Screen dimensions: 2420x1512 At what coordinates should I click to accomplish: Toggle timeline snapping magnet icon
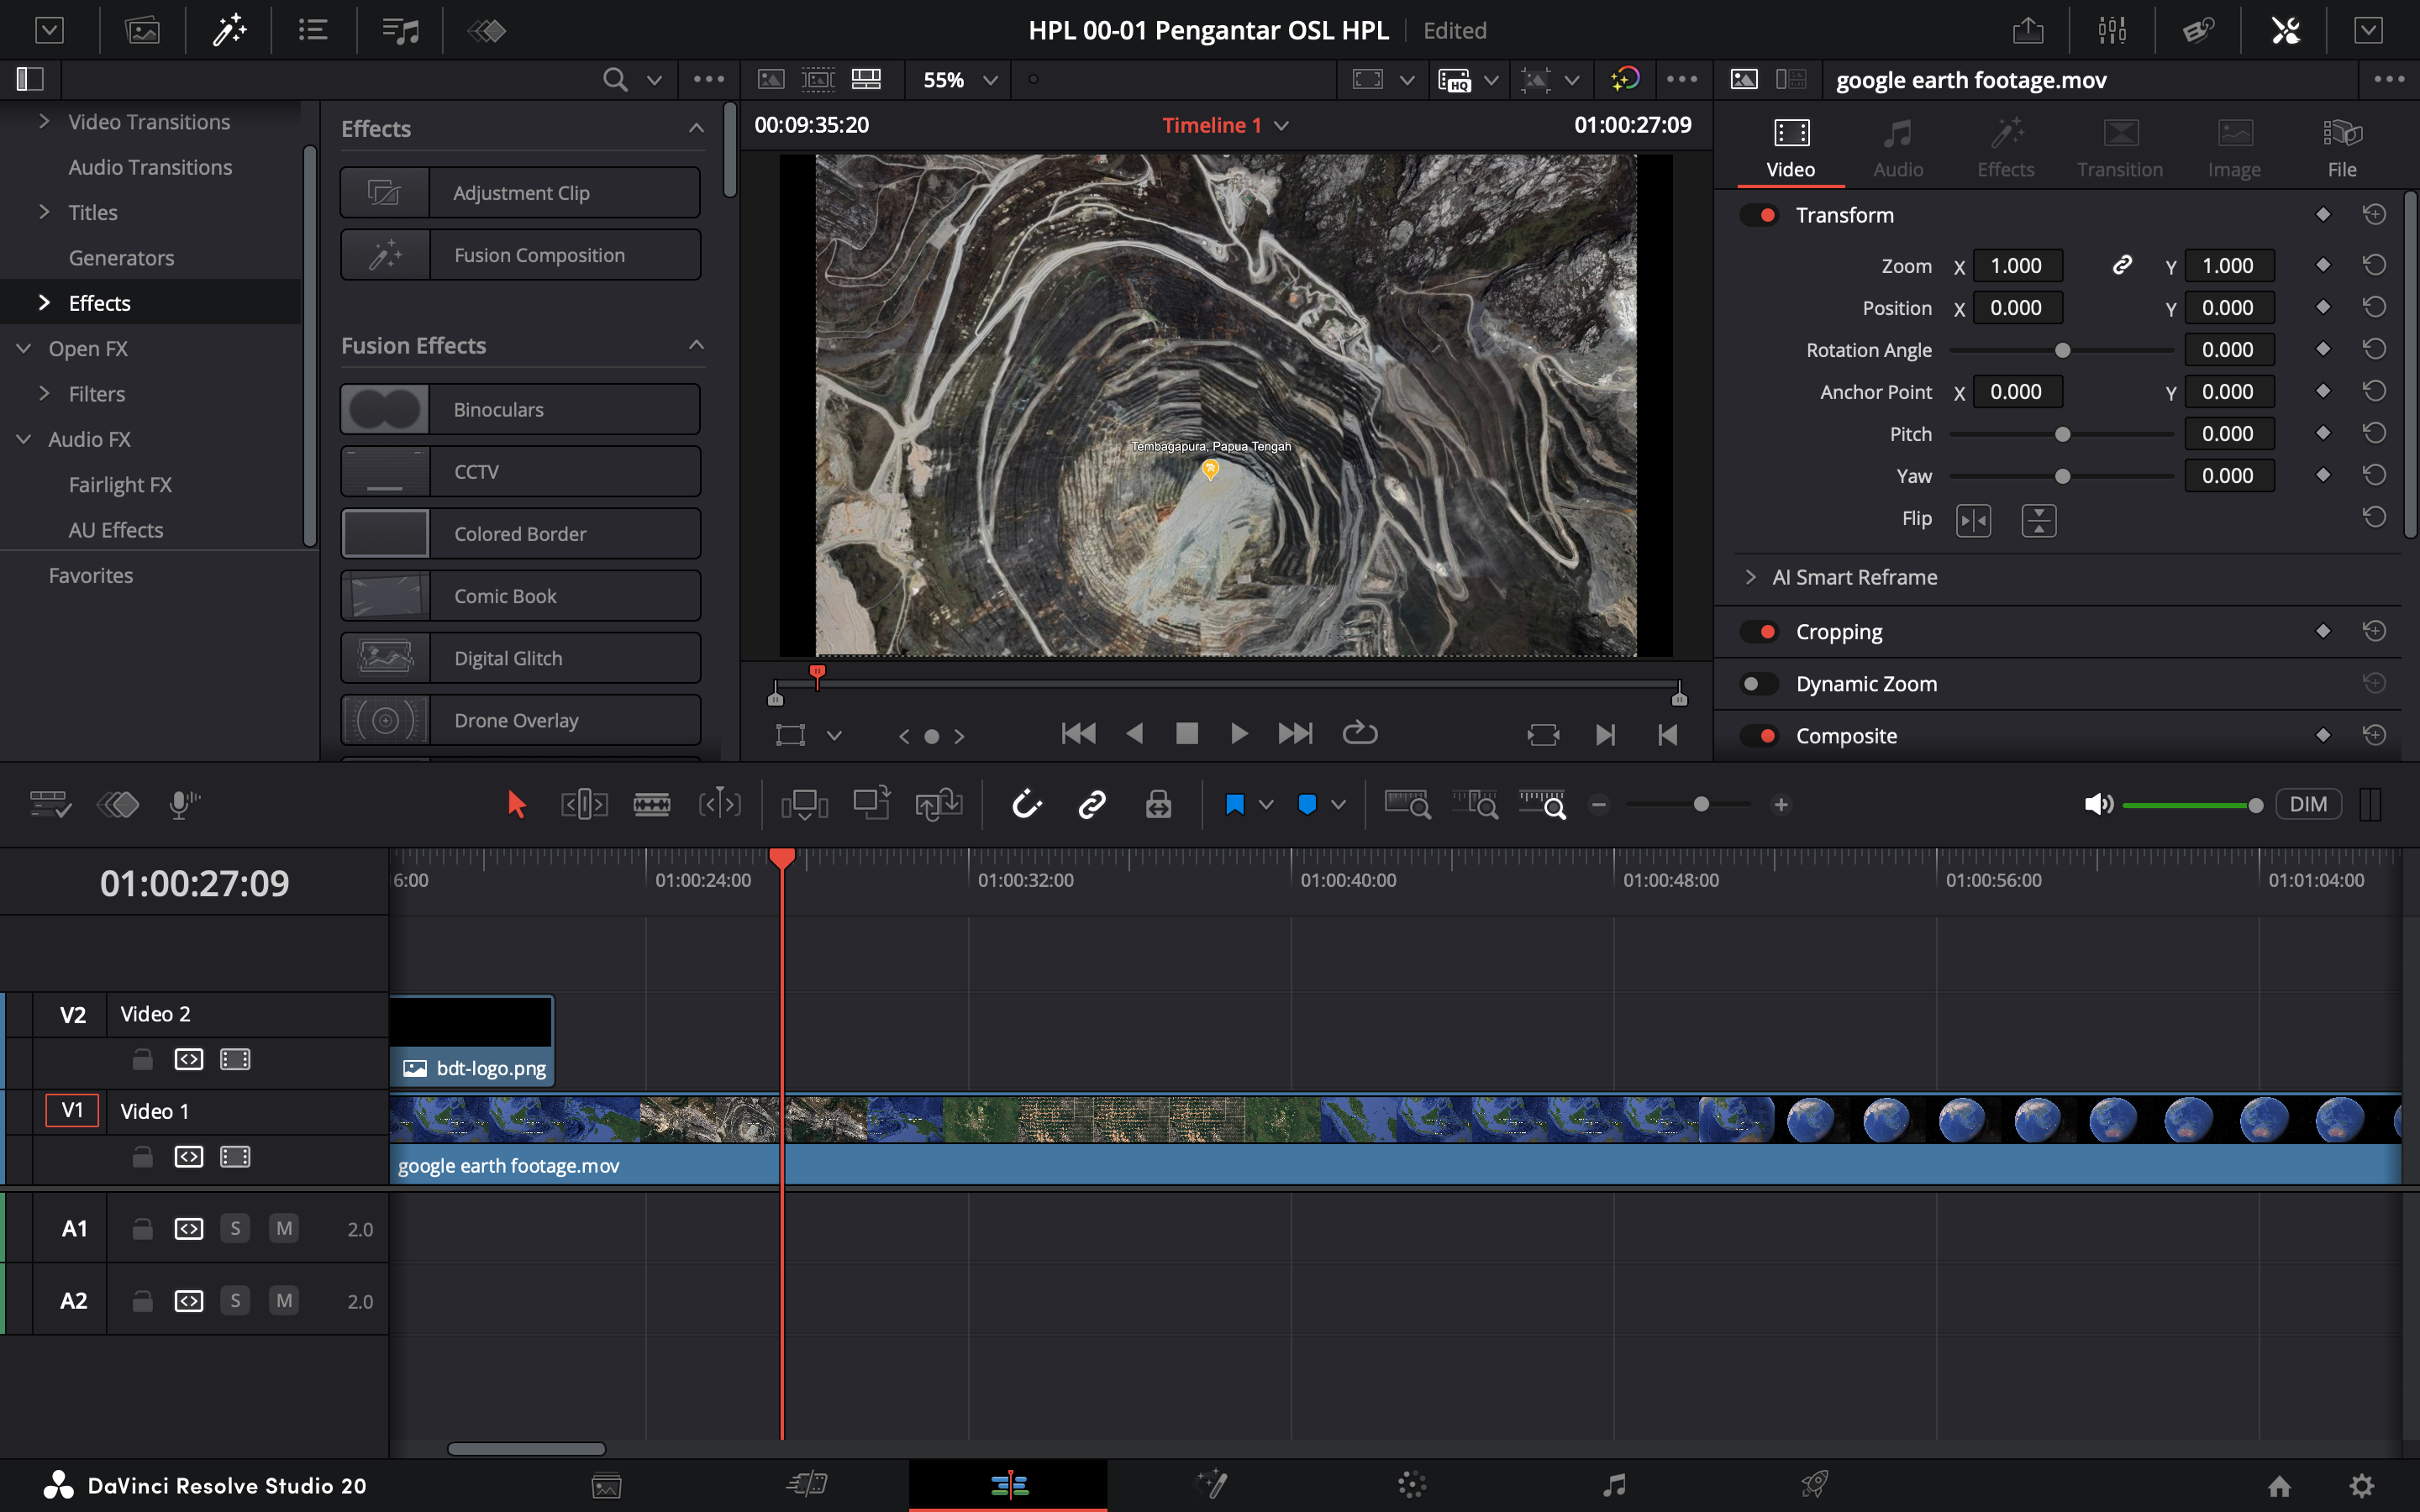(x=1026, y=804)
